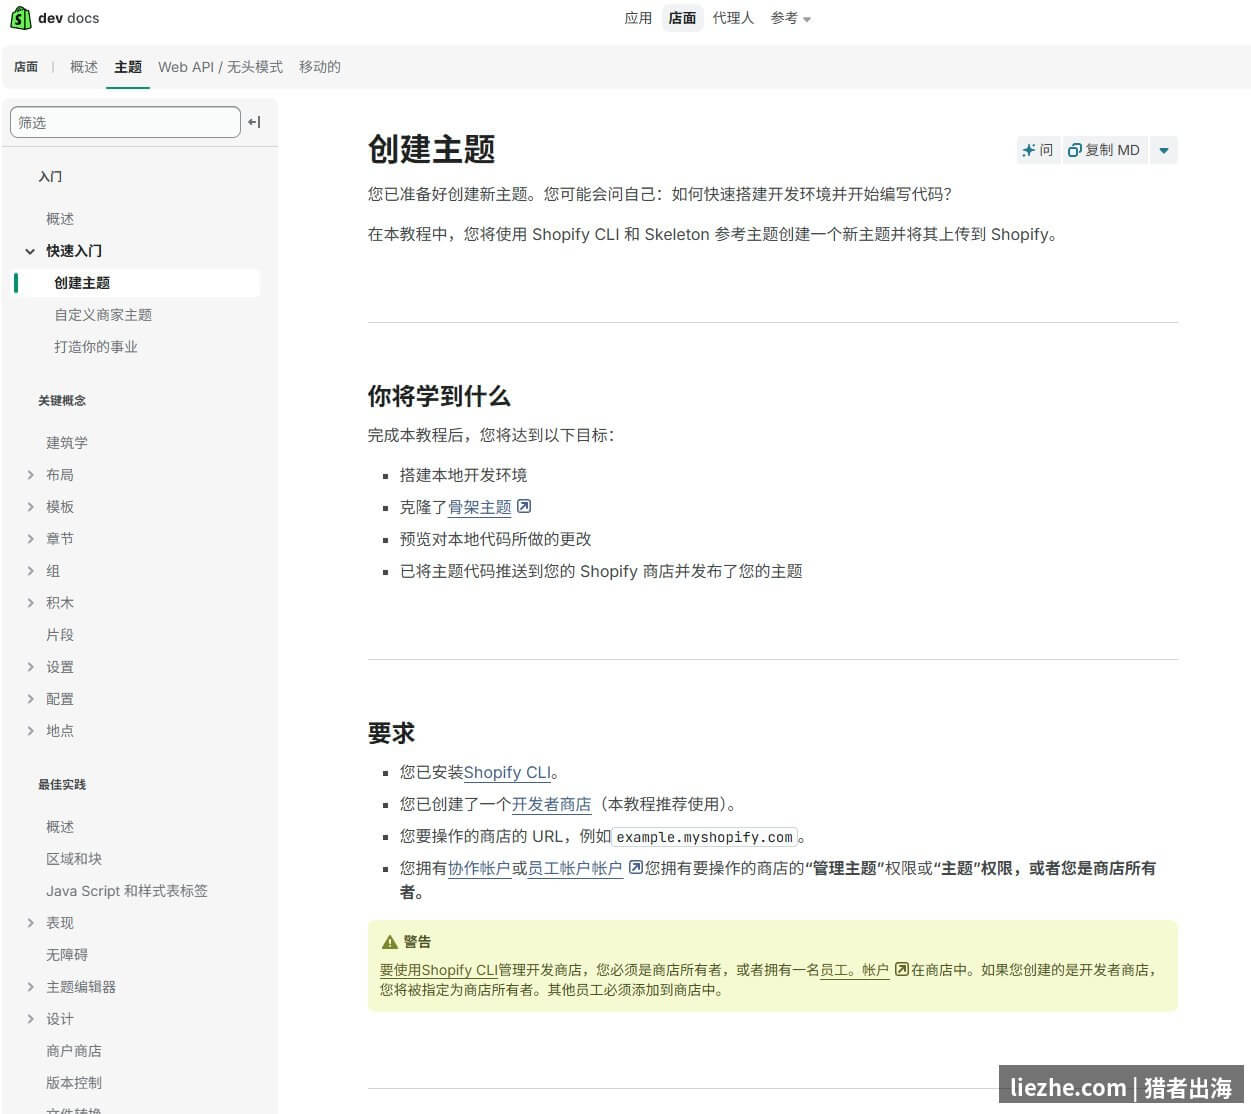Click the 要求 section heading
Image resolution: width=1251 pixels, height=1114 pixels.
(391, 733)
